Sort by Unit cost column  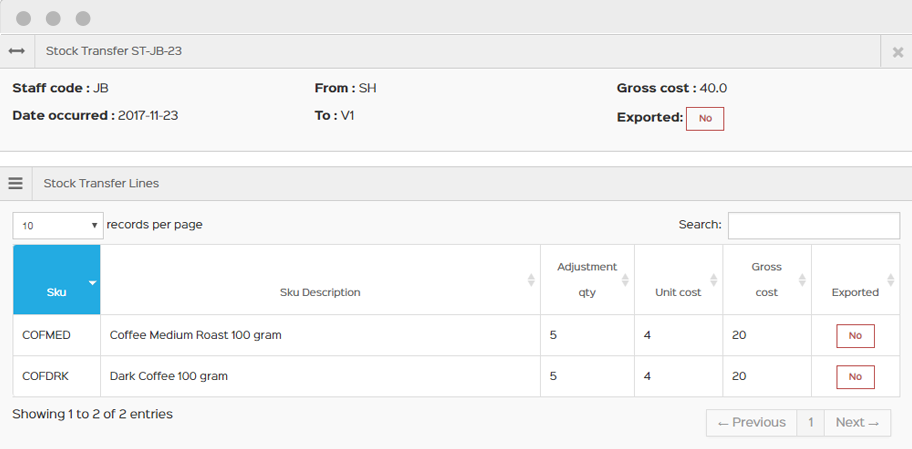tap(679, 280)
